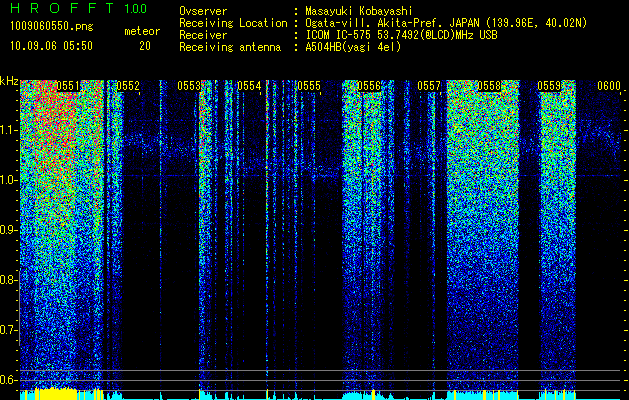The height and width of the screenshot is (400, 629).
Task: Click the 0.8 kHz axis label
Action: (8, 280)
